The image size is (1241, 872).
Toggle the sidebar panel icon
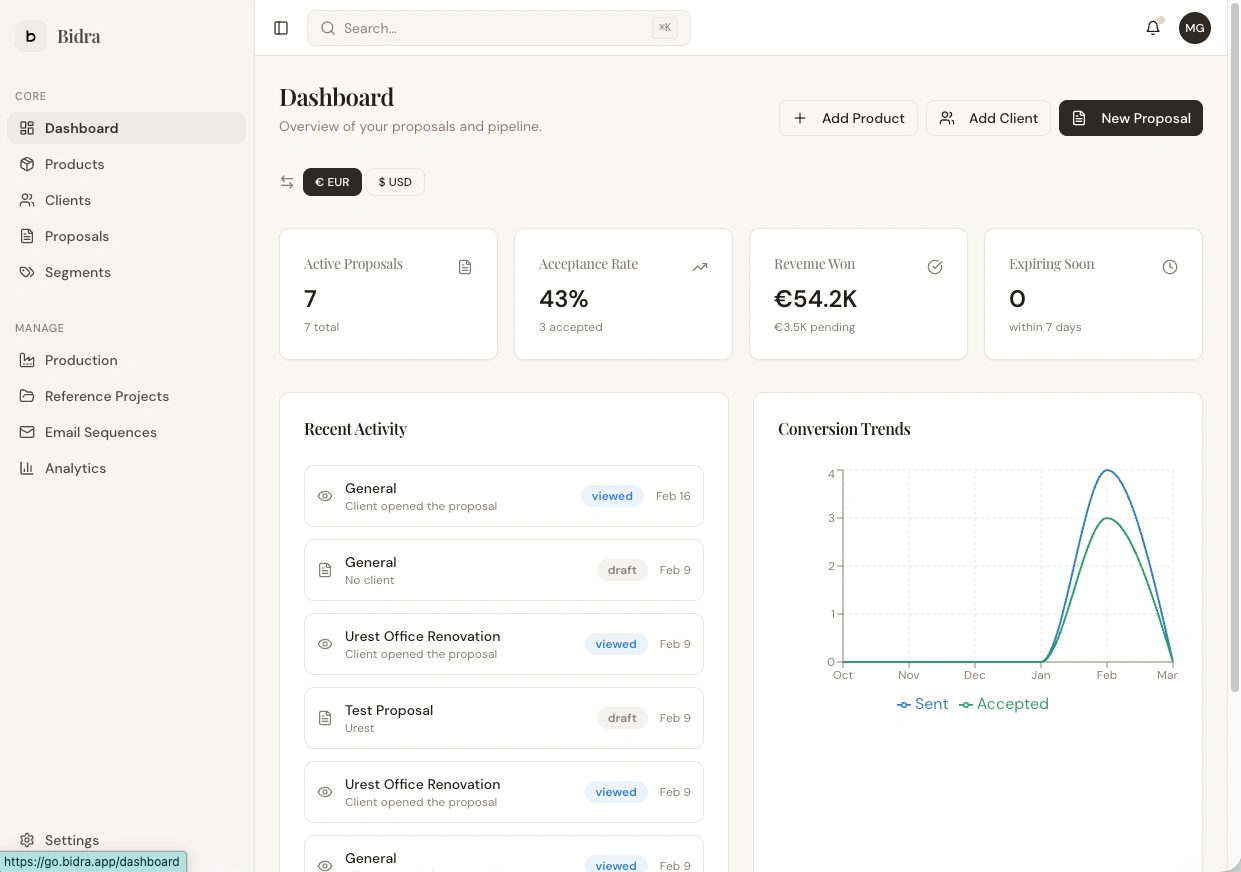[x=281, y=28]
